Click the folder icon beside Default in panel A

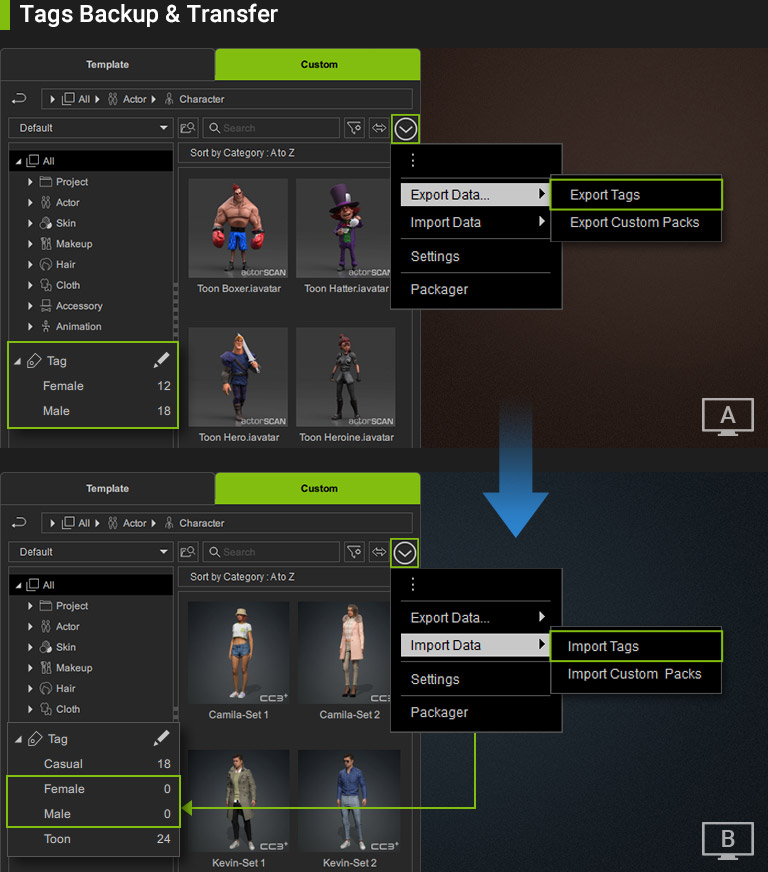(188, 128)
